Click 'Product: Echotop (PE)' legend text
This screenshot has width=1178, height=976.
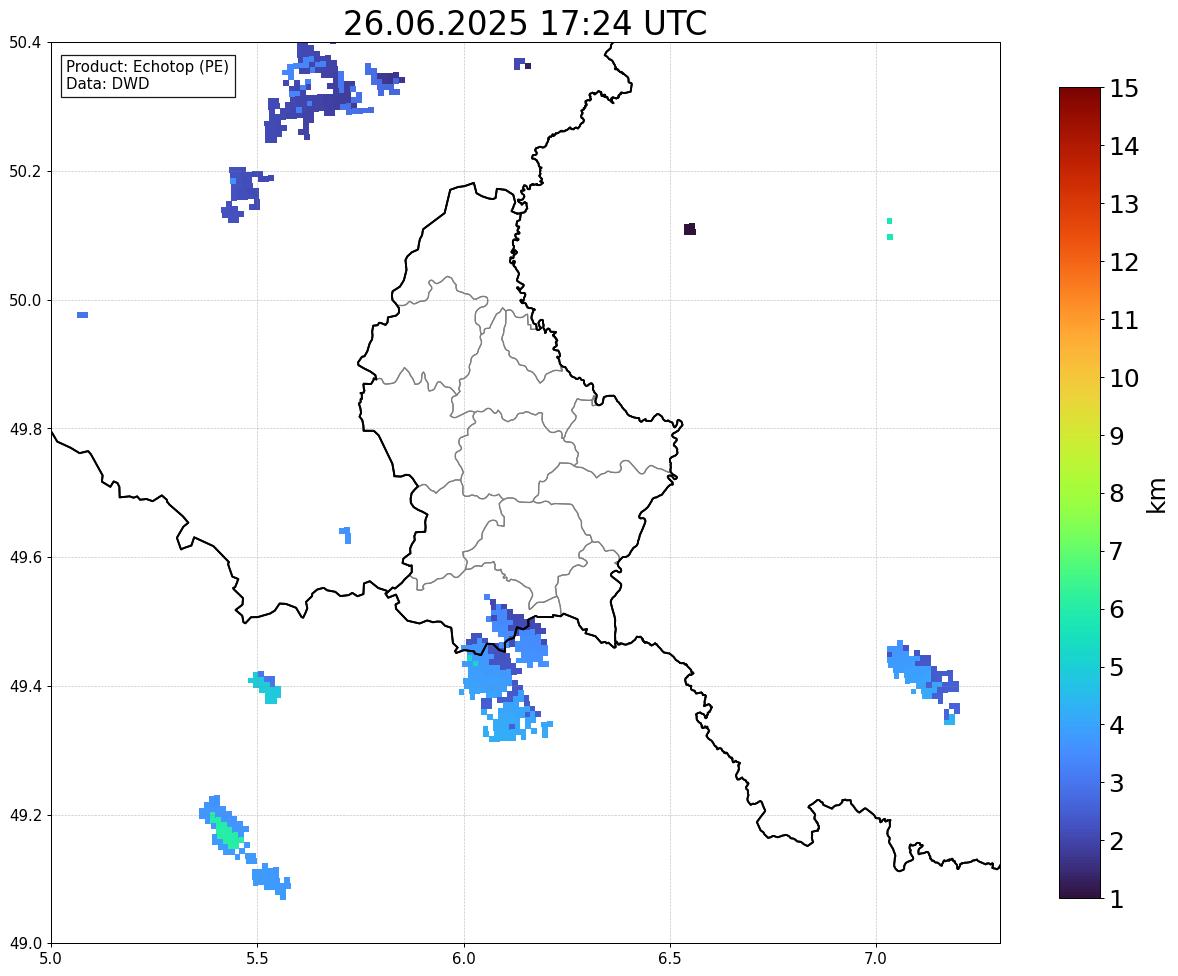pos(147,67)
